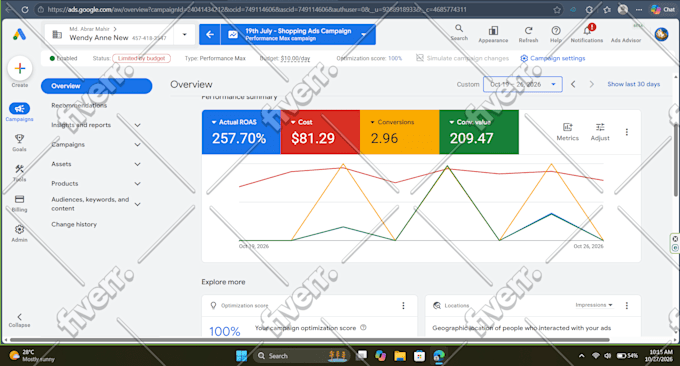Open the Goals trophy icon
The image size is (680, 366).
tap(20, 138)
